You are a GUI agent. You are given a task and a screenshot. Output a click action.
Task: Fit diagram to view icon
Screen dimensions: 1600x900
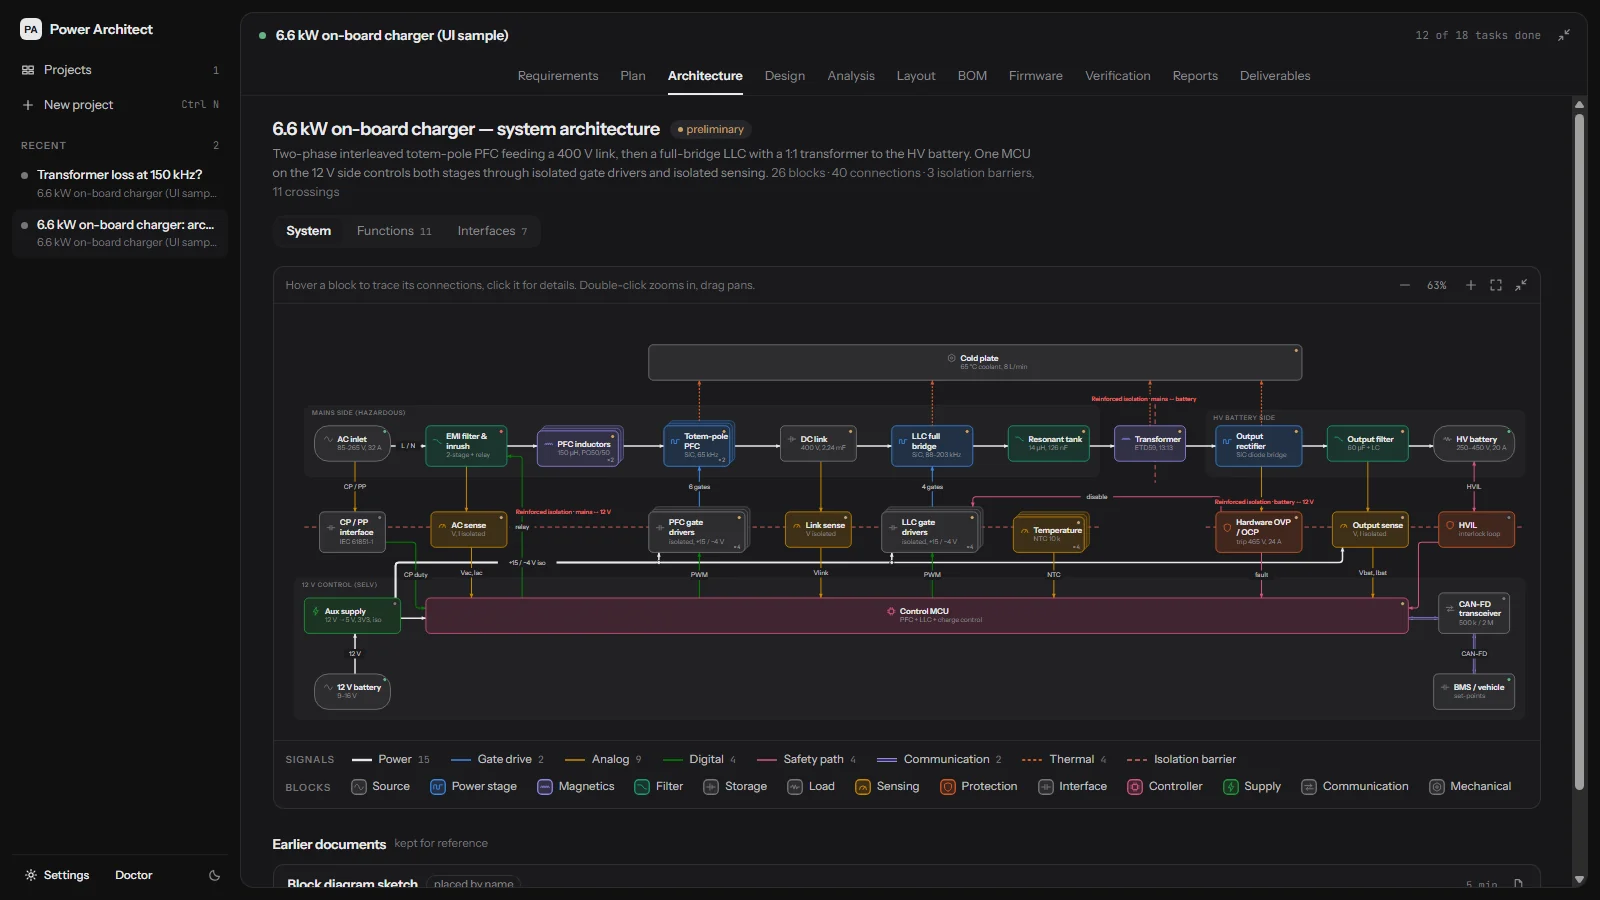point(1496,285)
